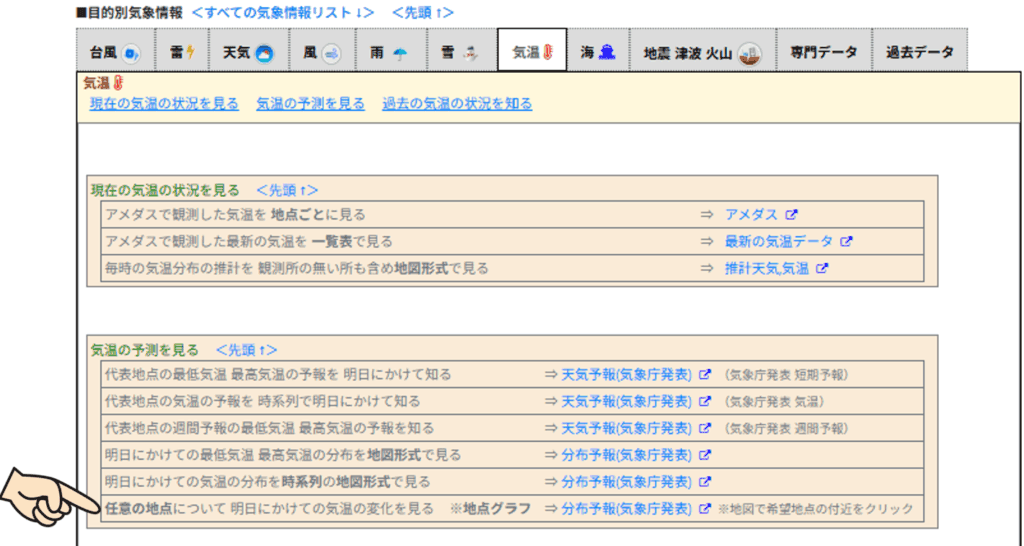1024x546 pixels.
Task: Open the 専門データ tab
Action: pos(823,52)
